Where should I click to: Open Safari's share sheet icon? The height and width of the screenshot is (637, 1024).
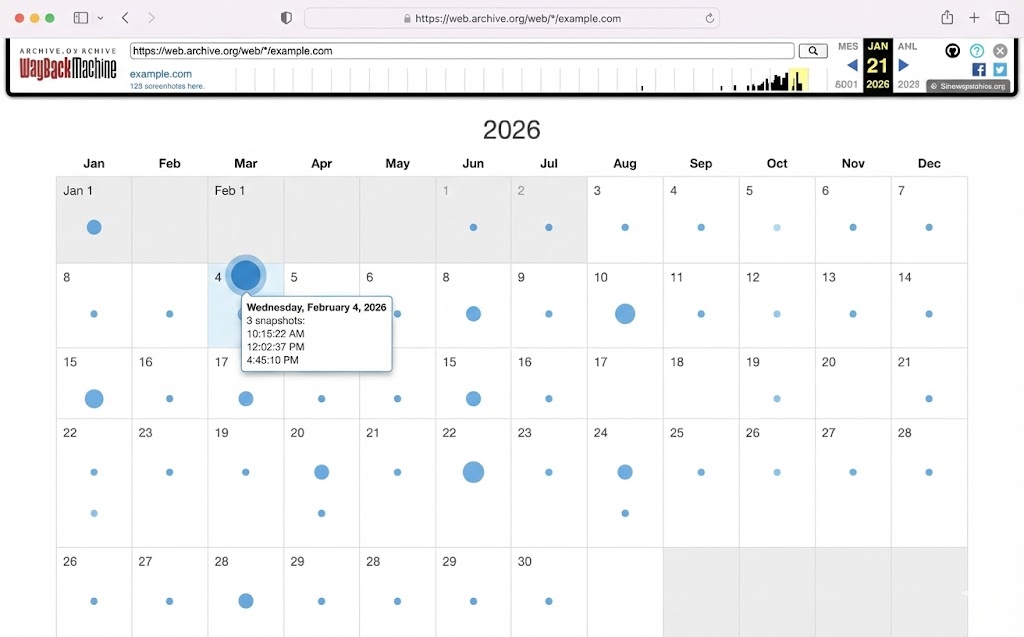tap(946, 17)
